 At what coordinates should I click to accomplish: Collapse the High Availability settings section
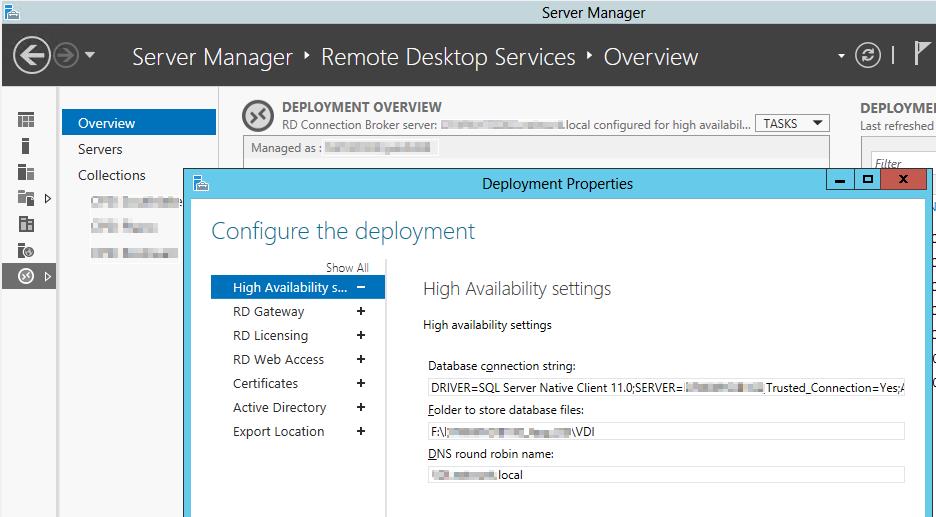(x=361, y=287)
